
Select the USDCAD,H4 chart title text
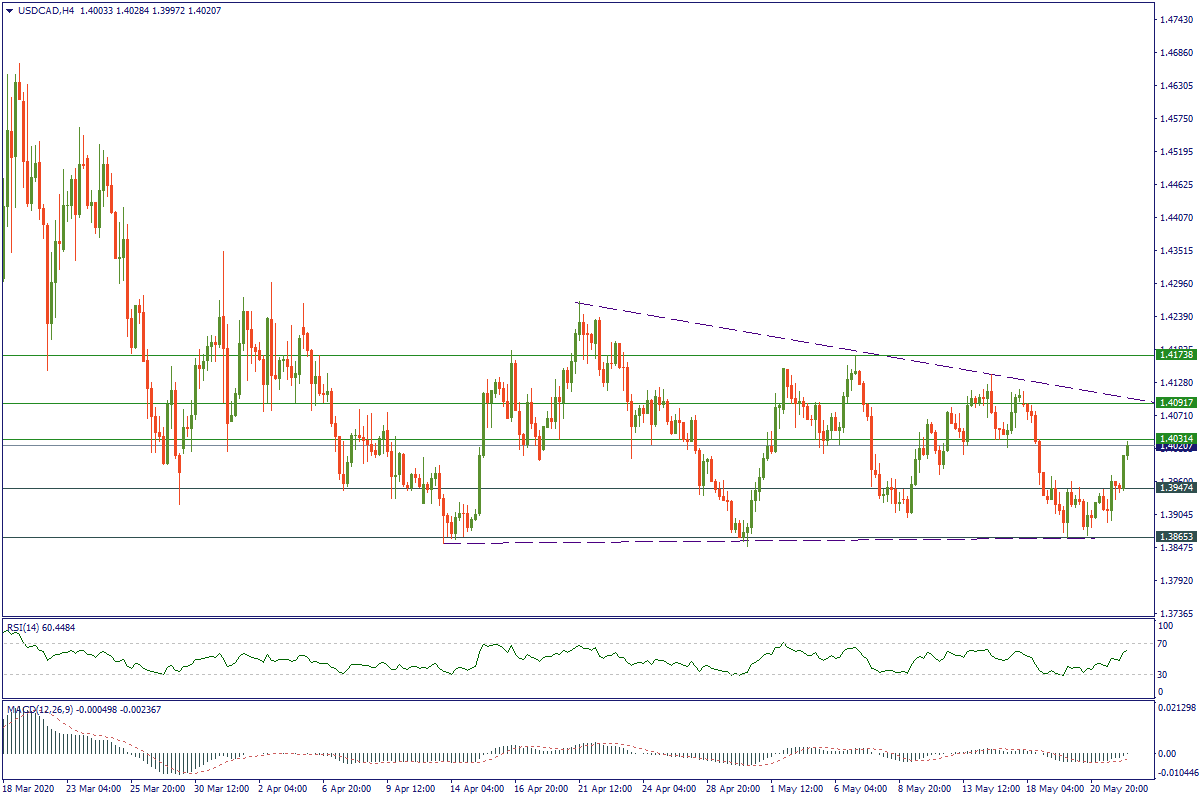pyautogui.click(x=45, y=11)
